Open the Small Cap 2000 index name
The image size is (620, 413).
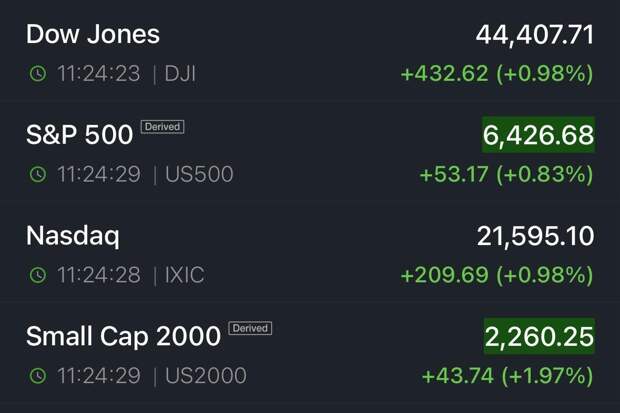click(123, 337)
